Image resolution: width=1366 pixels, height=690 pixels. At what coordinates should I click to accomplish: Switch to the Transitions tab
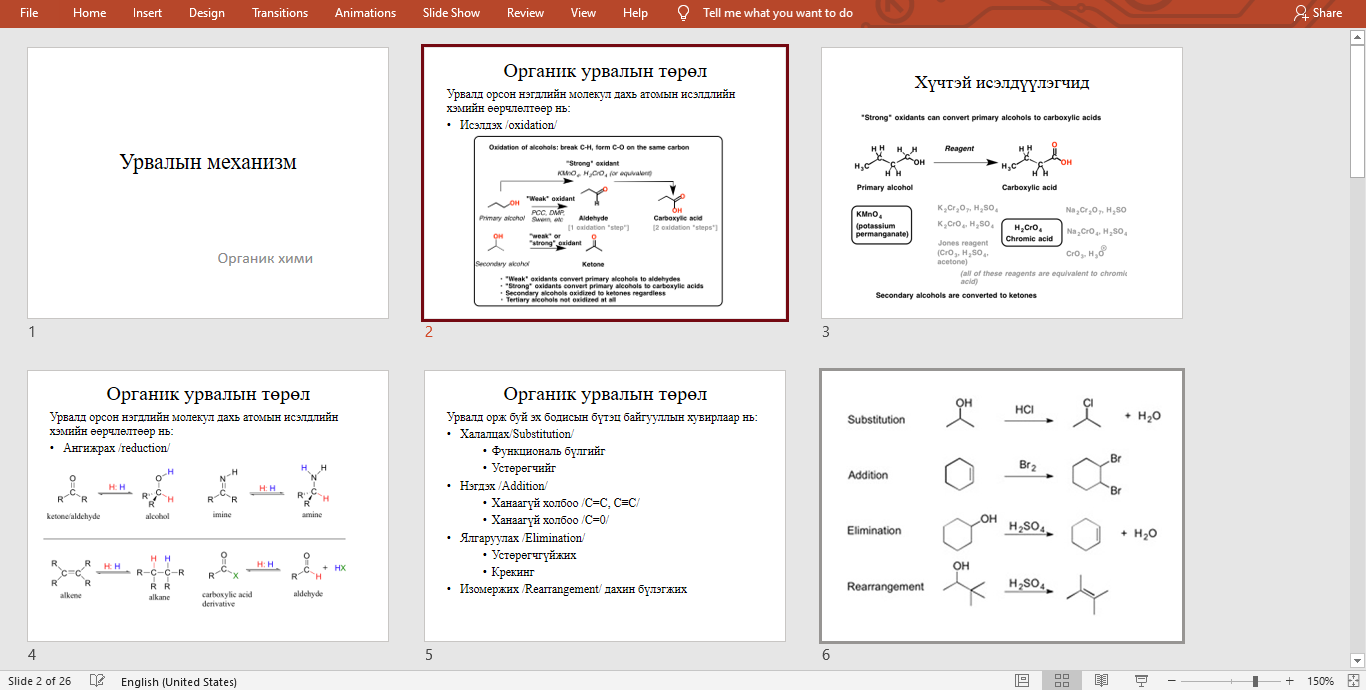(x=280, y=13)
